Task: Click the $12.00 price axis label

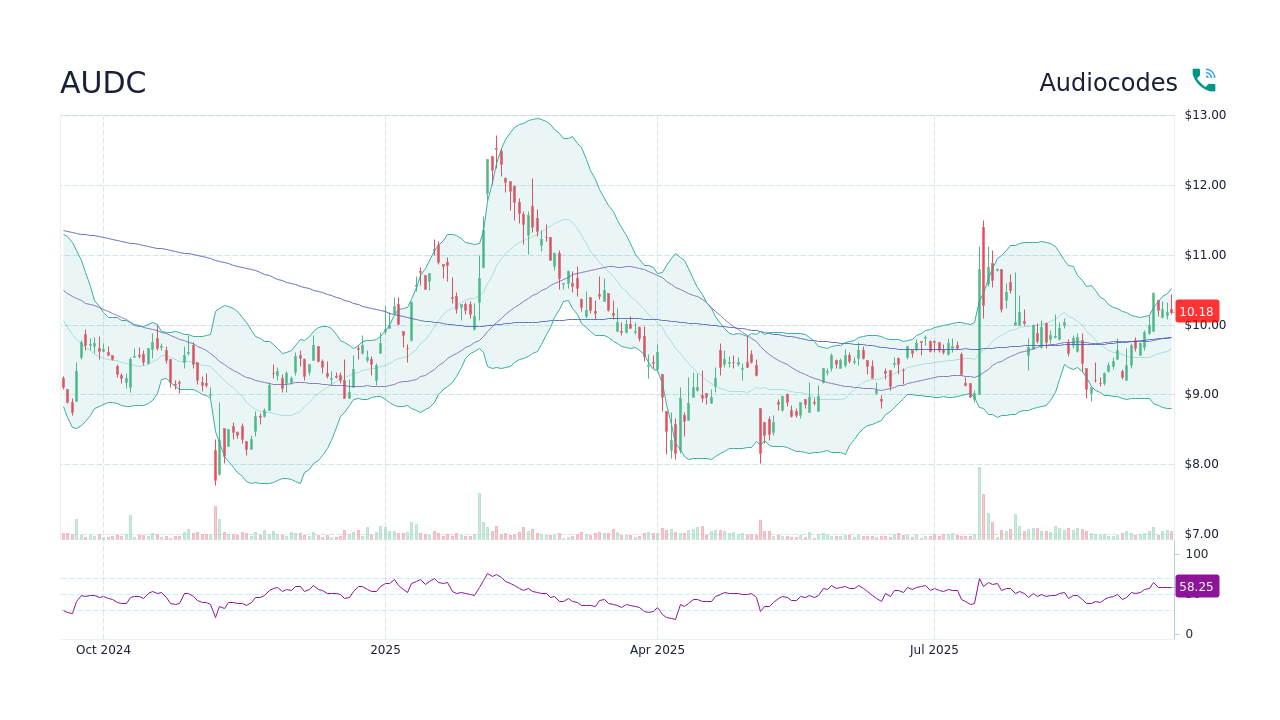Action: [x=1205, y=185]
